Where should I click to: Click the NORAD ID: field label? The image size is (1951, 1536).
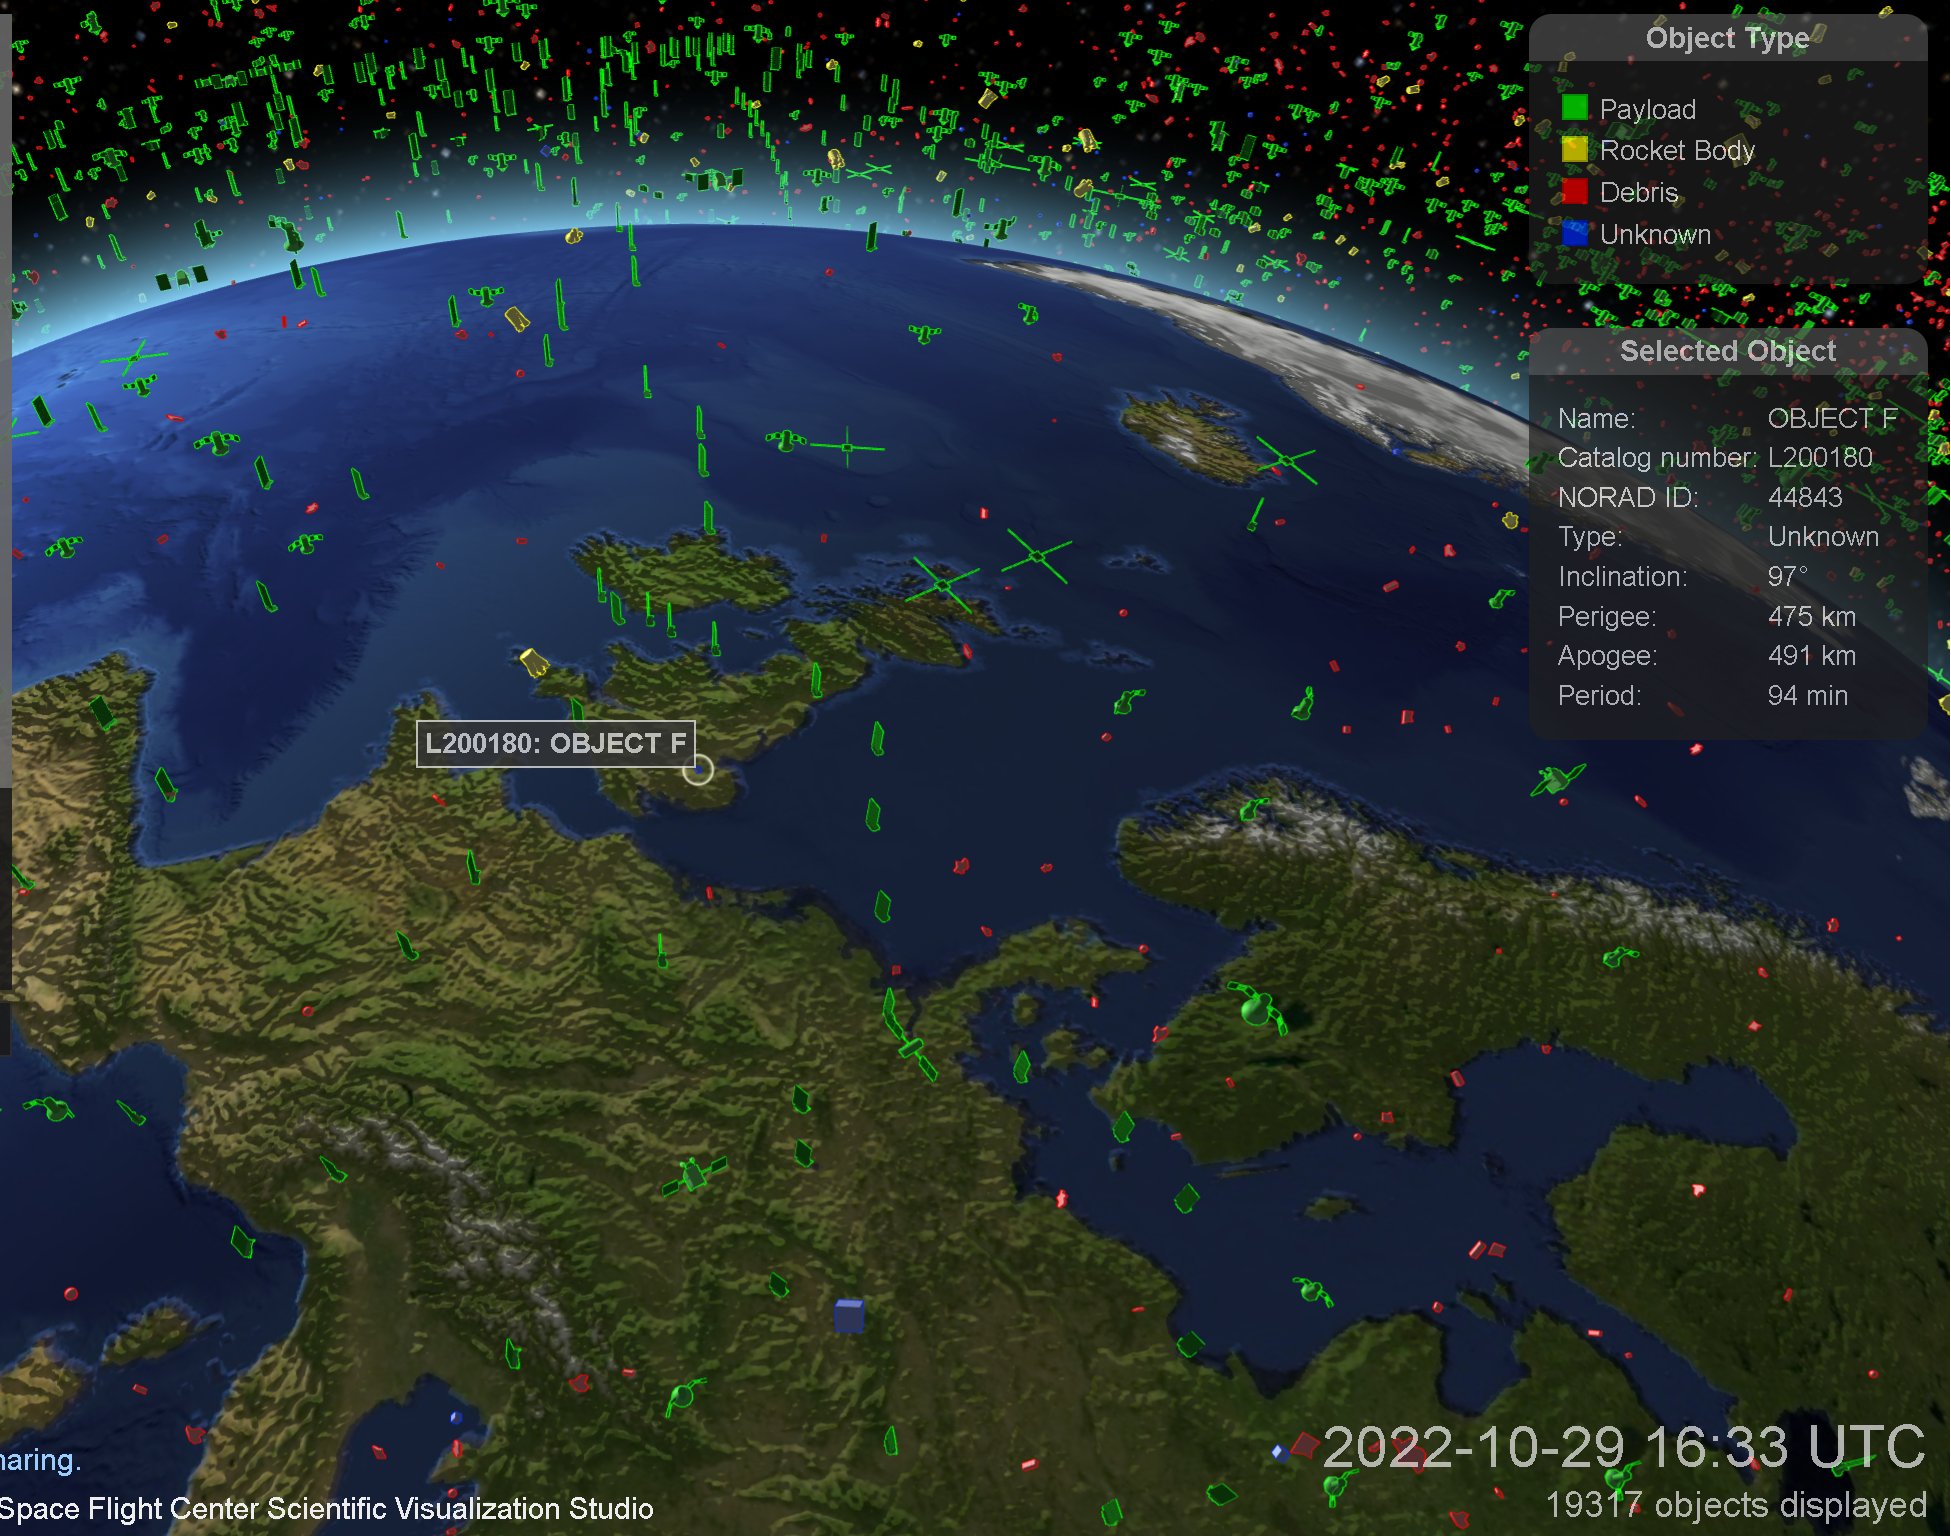(x=1628, y=497)
